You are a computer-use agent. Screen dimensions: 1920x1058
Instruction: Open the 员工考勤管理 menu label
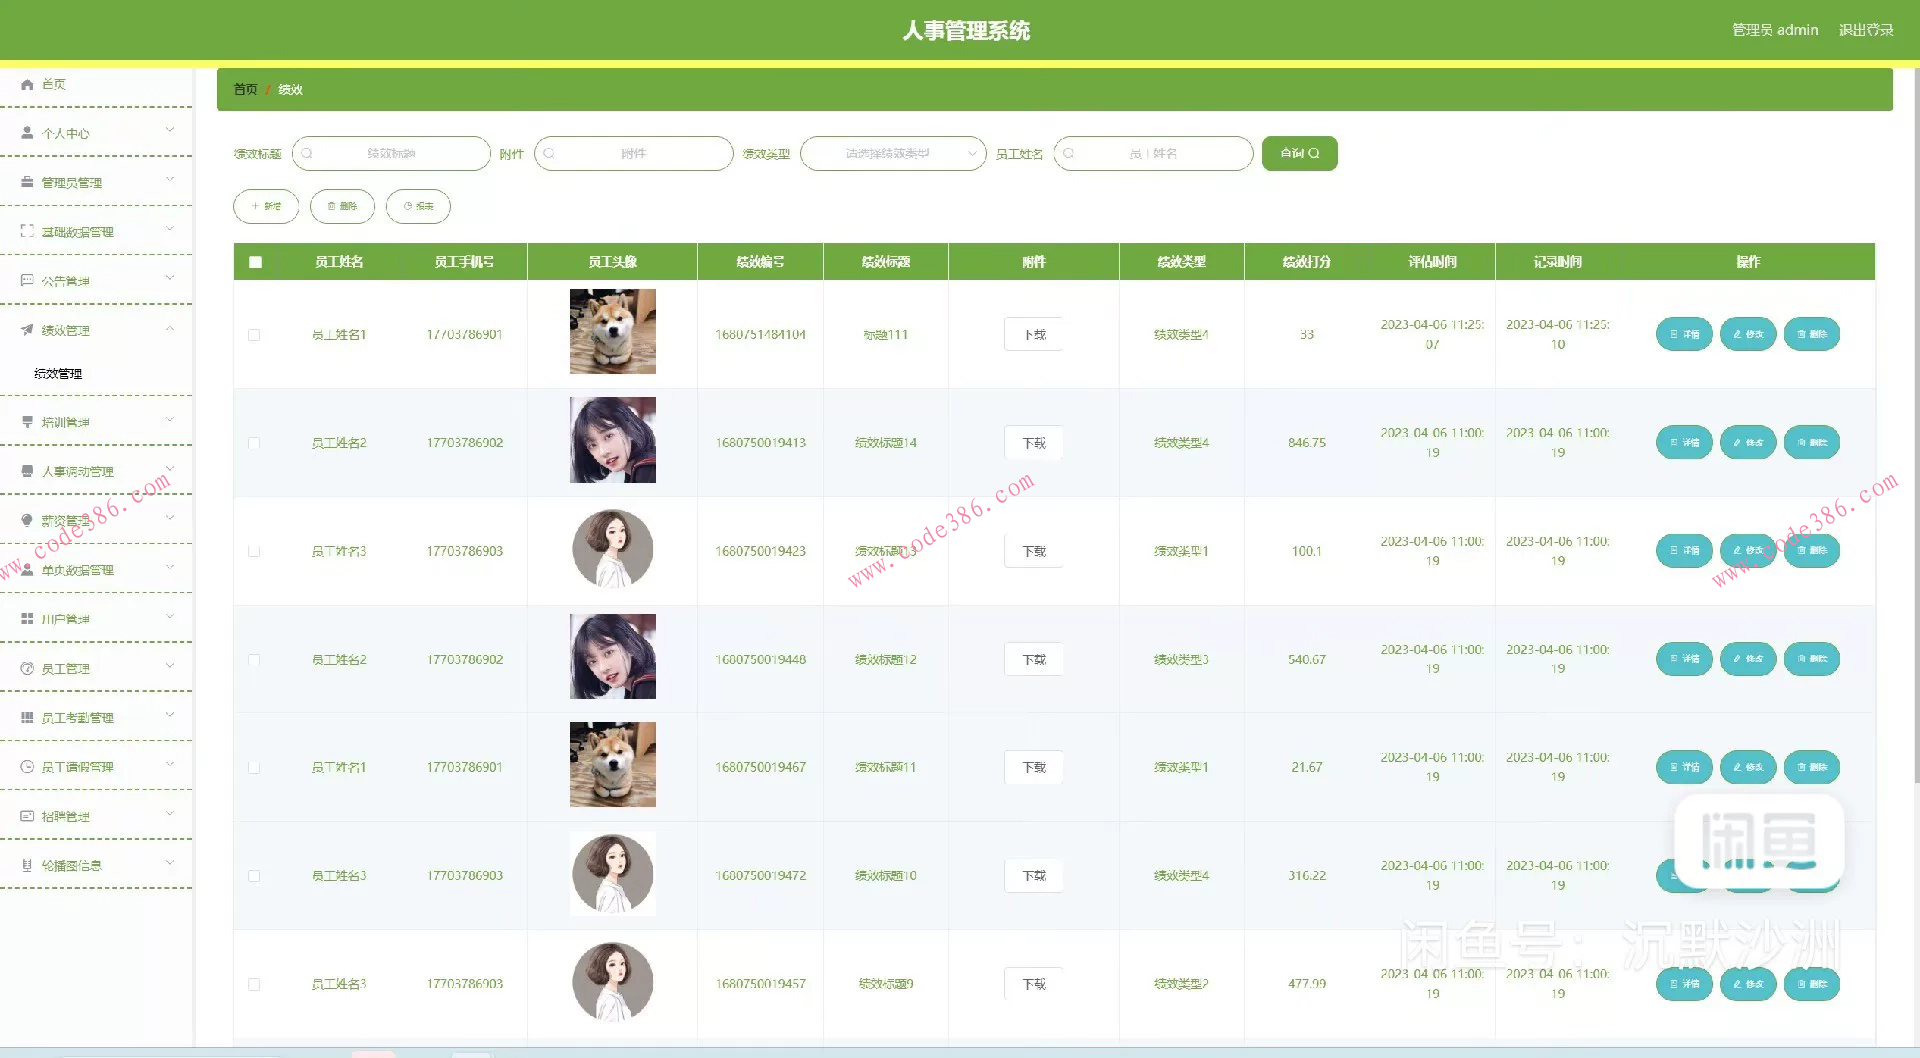[77, 718]
